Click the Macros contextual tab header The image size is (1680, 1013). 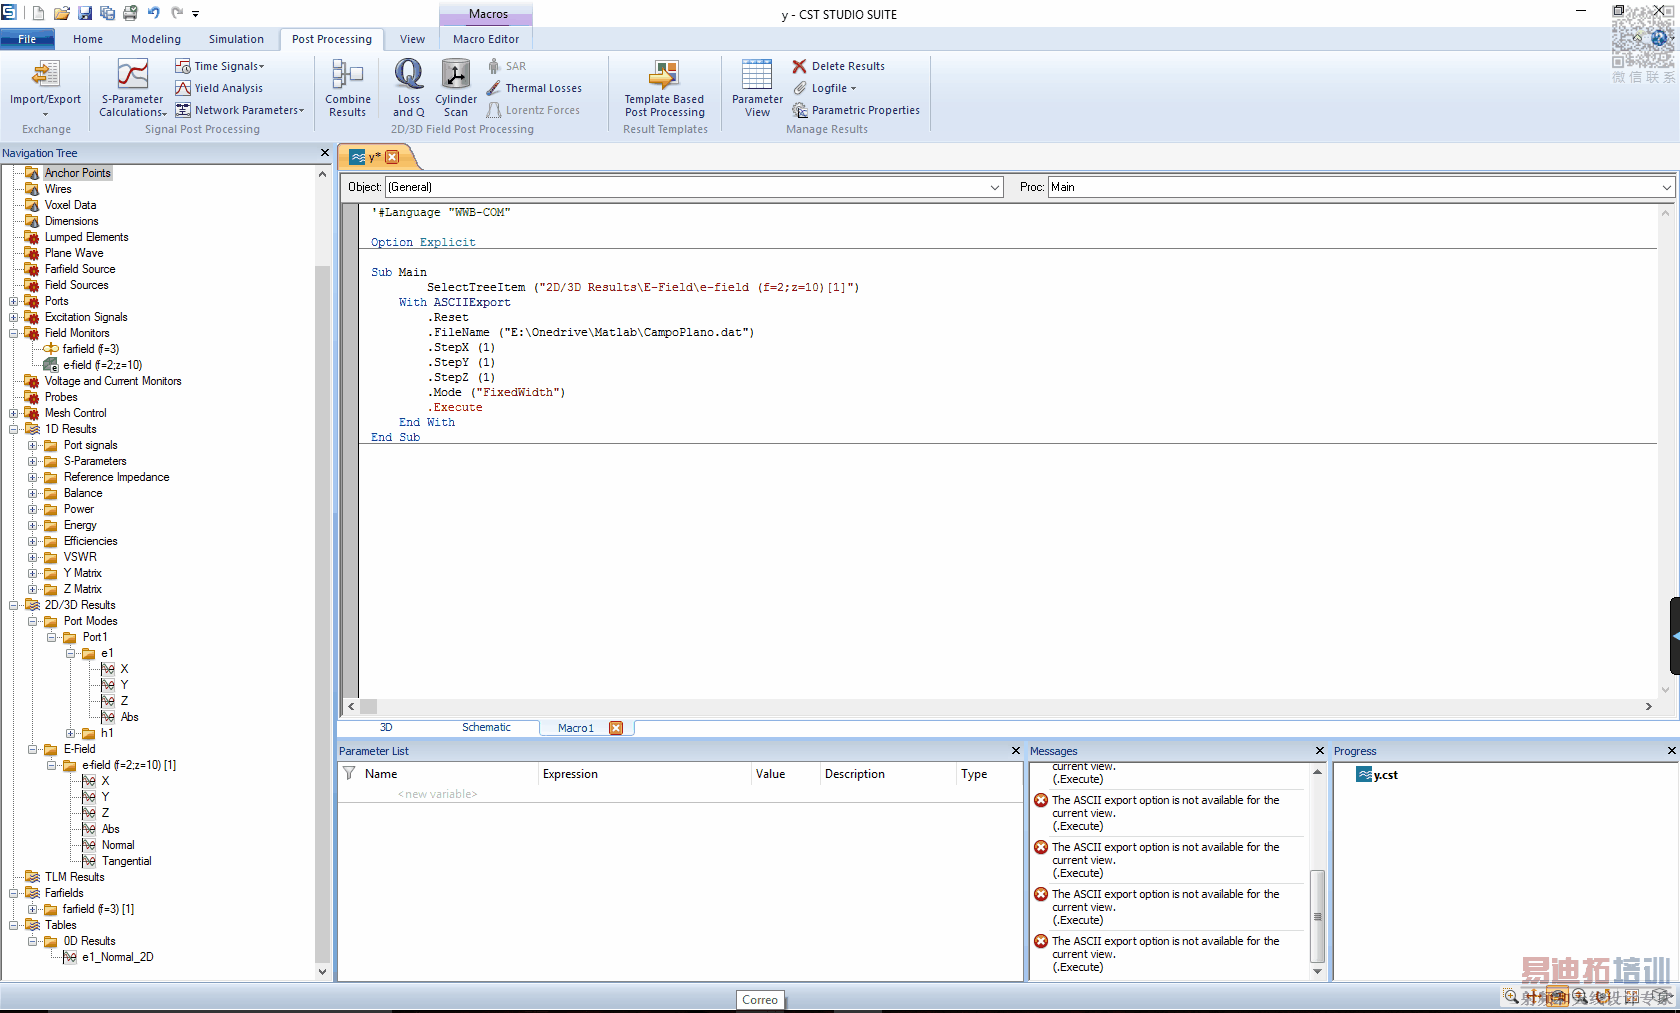coord(488,14)
